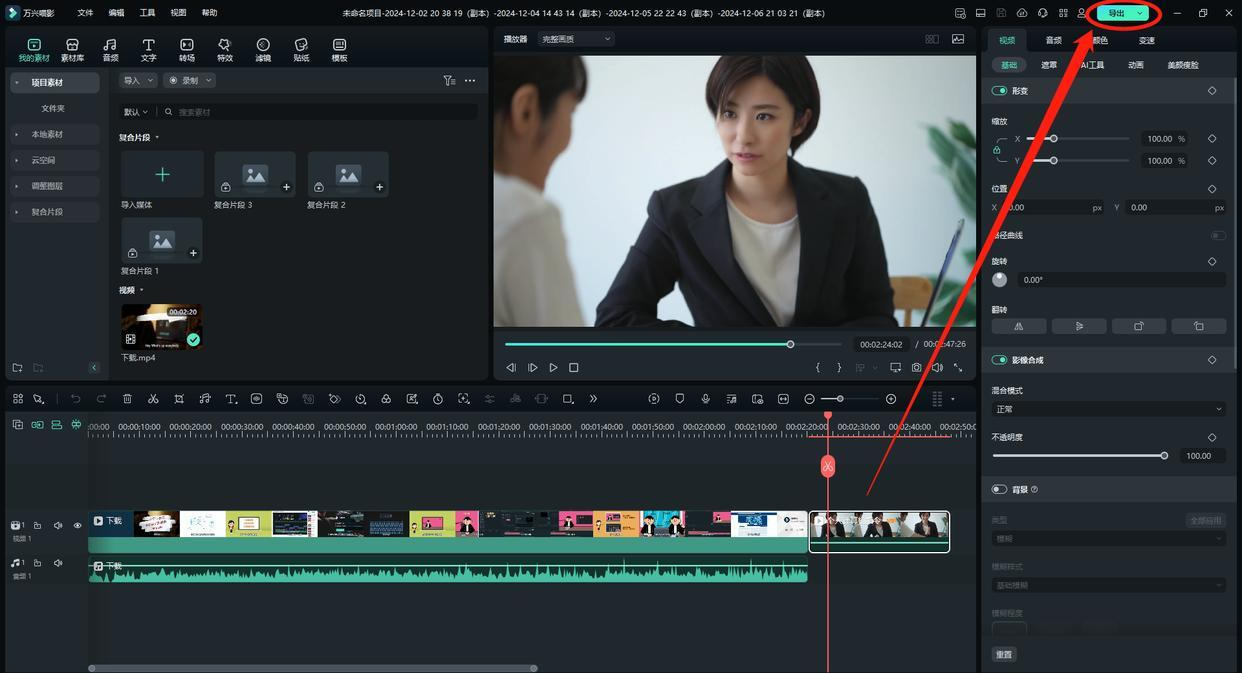Click the trash delete icon in timeline toolbar
The height and width of the screenshot is (673, 1242).
point(127,399)
